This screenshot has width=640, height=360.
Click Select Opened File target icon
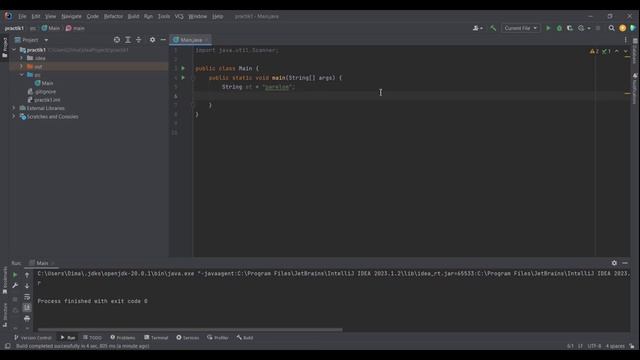click(117, 40)
